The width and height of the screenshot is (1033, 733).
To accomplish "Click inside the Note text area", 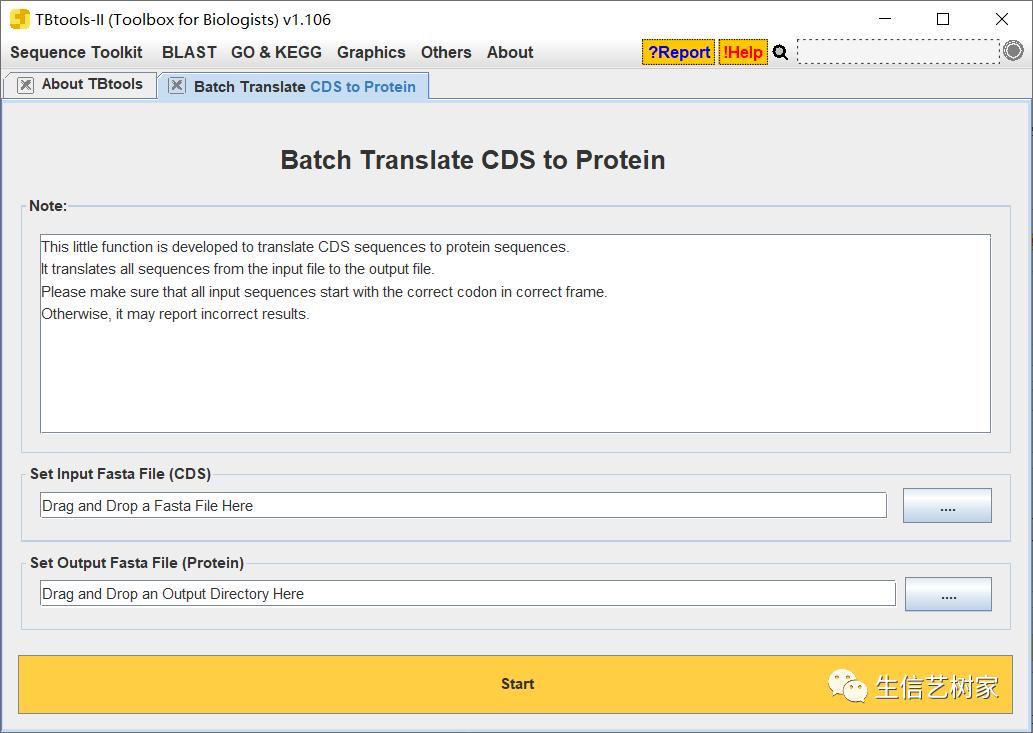I will [515, 333].
